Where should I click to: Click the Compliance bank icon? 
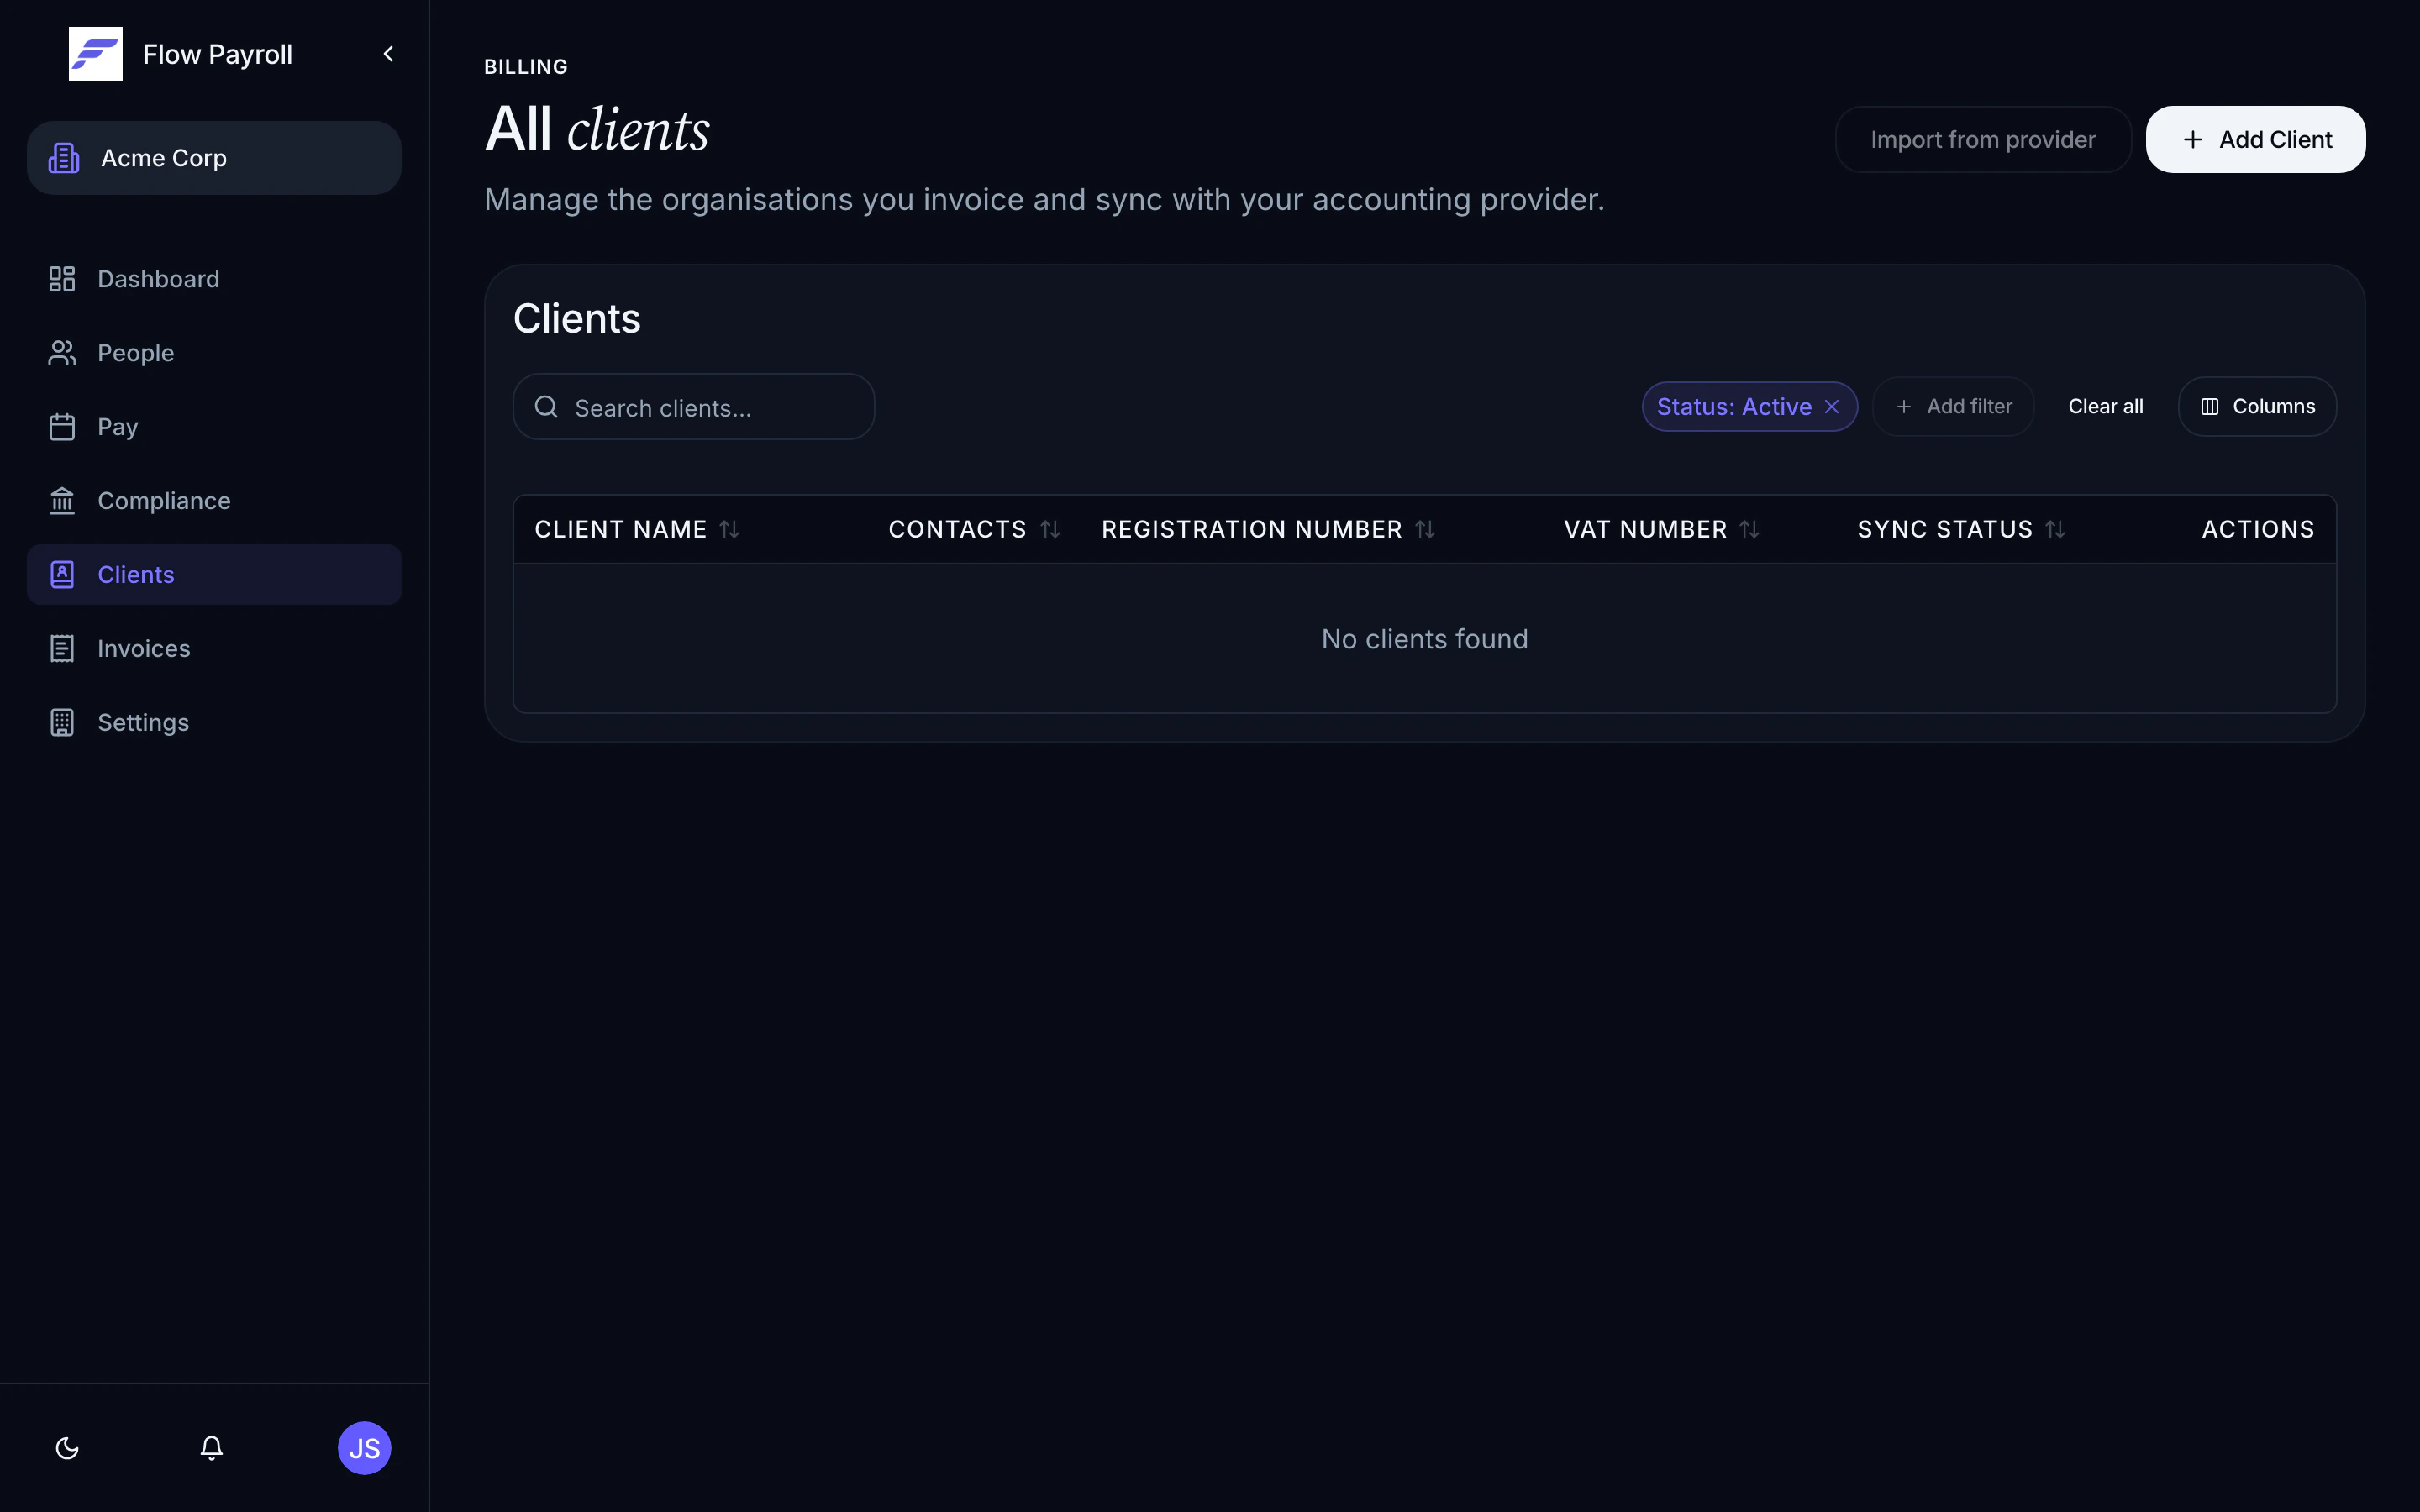(x=62, y=501)
